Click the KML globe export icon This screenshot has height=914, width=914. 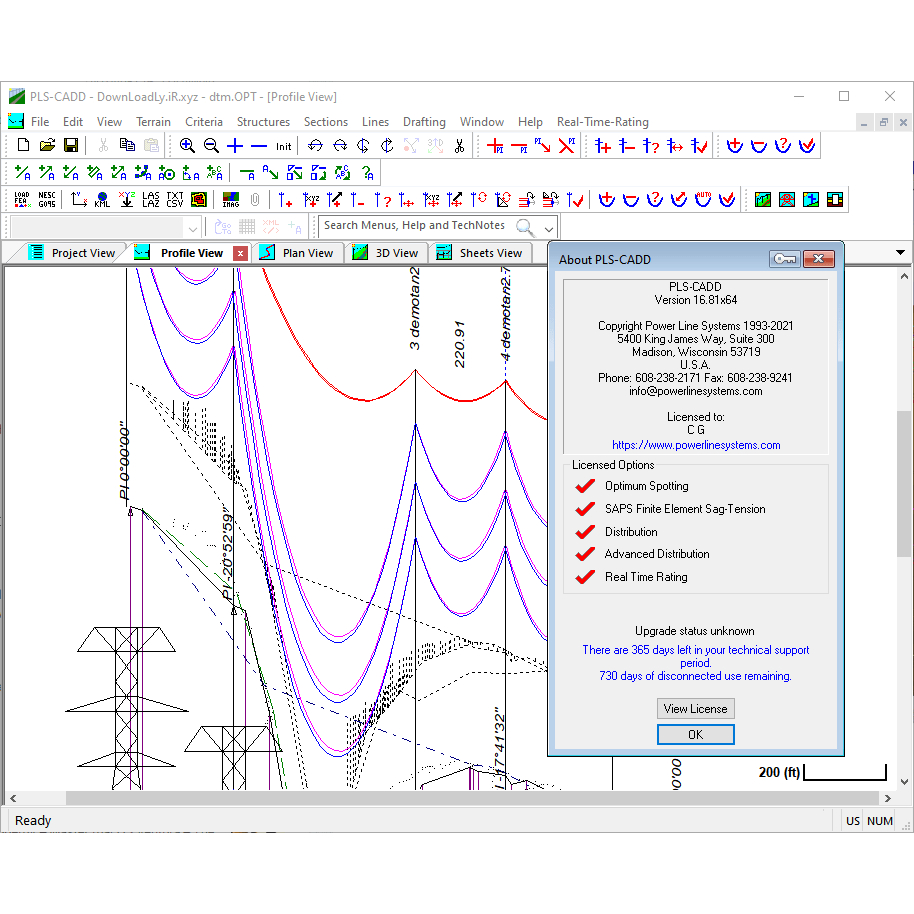click(102, 199)
